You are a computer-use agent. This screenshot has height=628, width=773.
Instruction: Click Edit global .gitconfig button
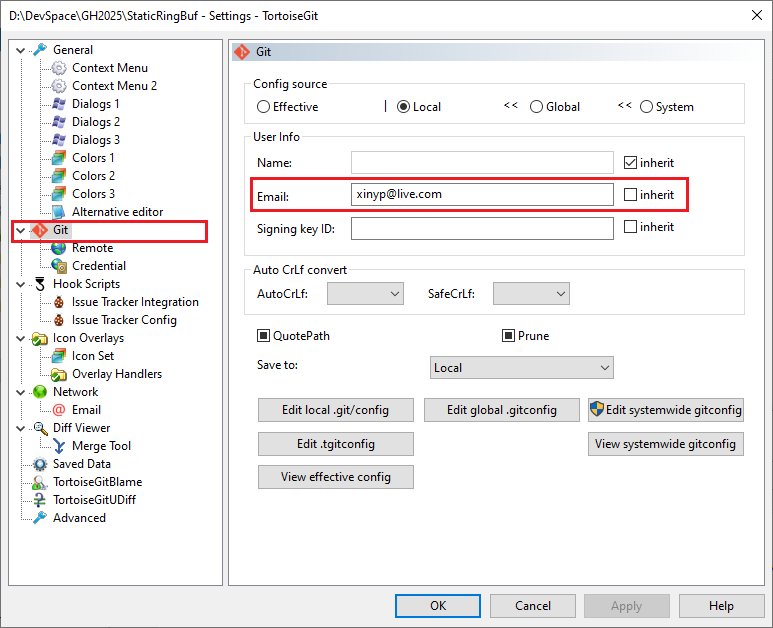(502, 410)
